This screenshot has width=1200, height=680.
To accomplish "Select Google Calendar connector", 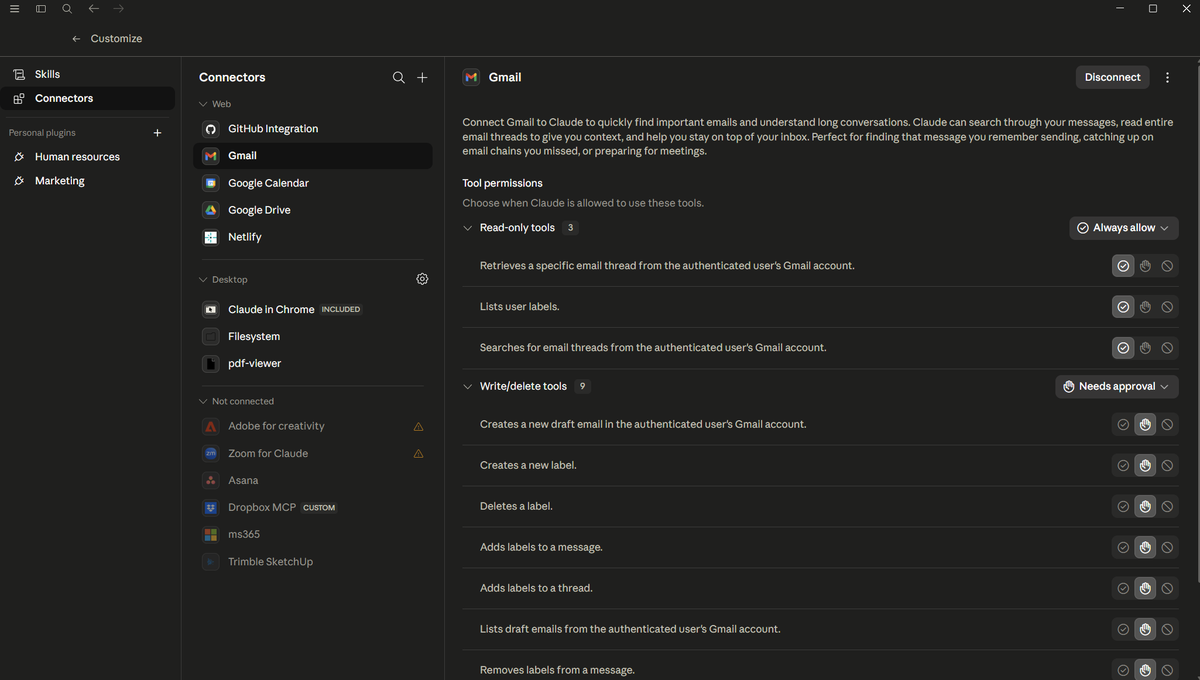I will 313,183.
